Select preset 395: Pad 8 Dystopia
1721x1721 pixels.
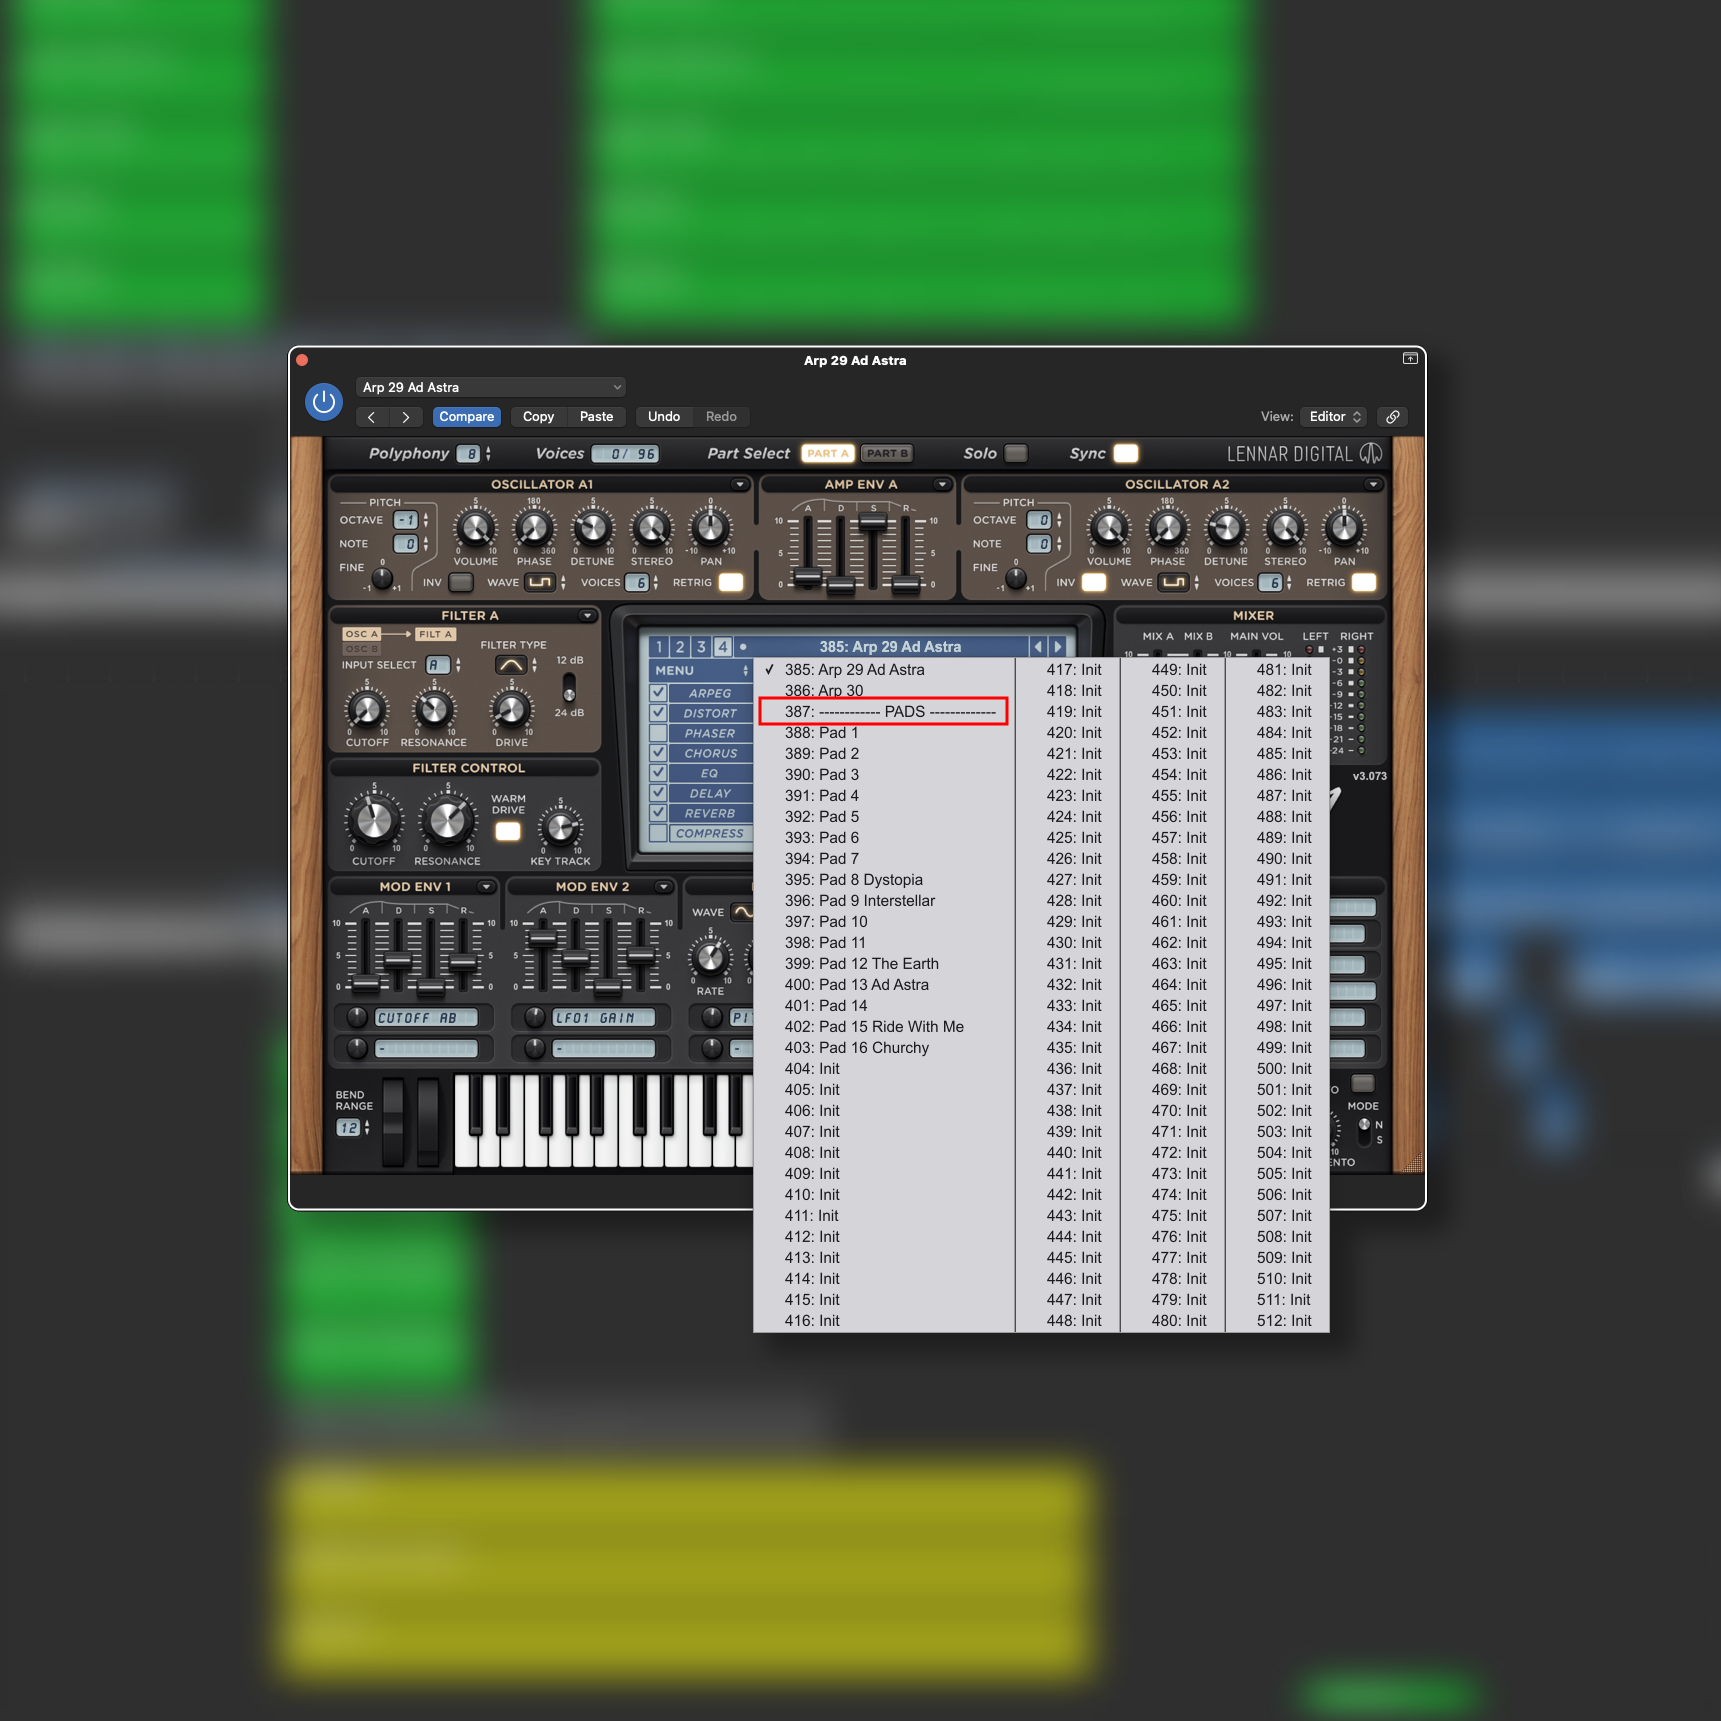pyautogui.click(x=853, y=879)
